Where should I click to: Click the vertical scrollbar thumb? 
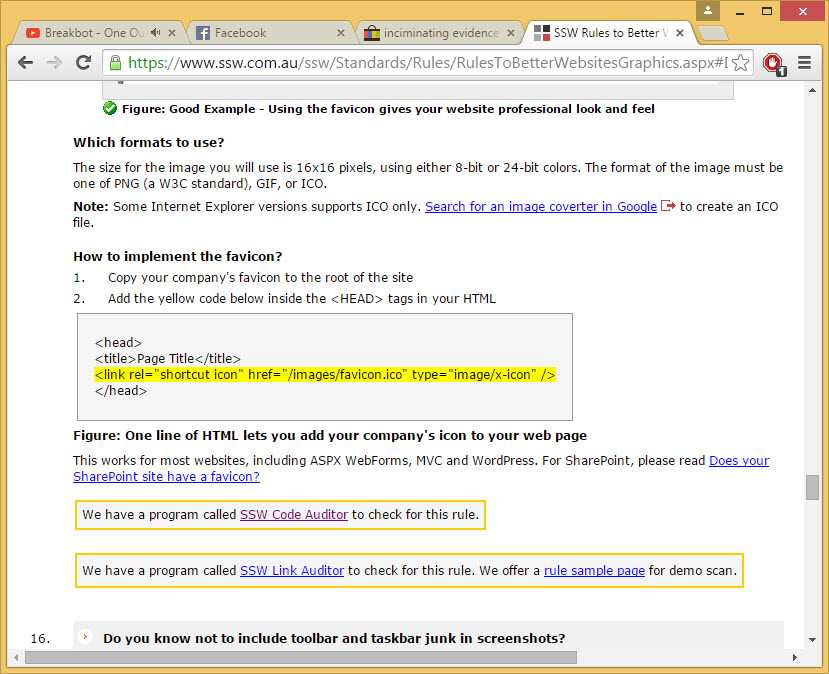click(812, 487)
